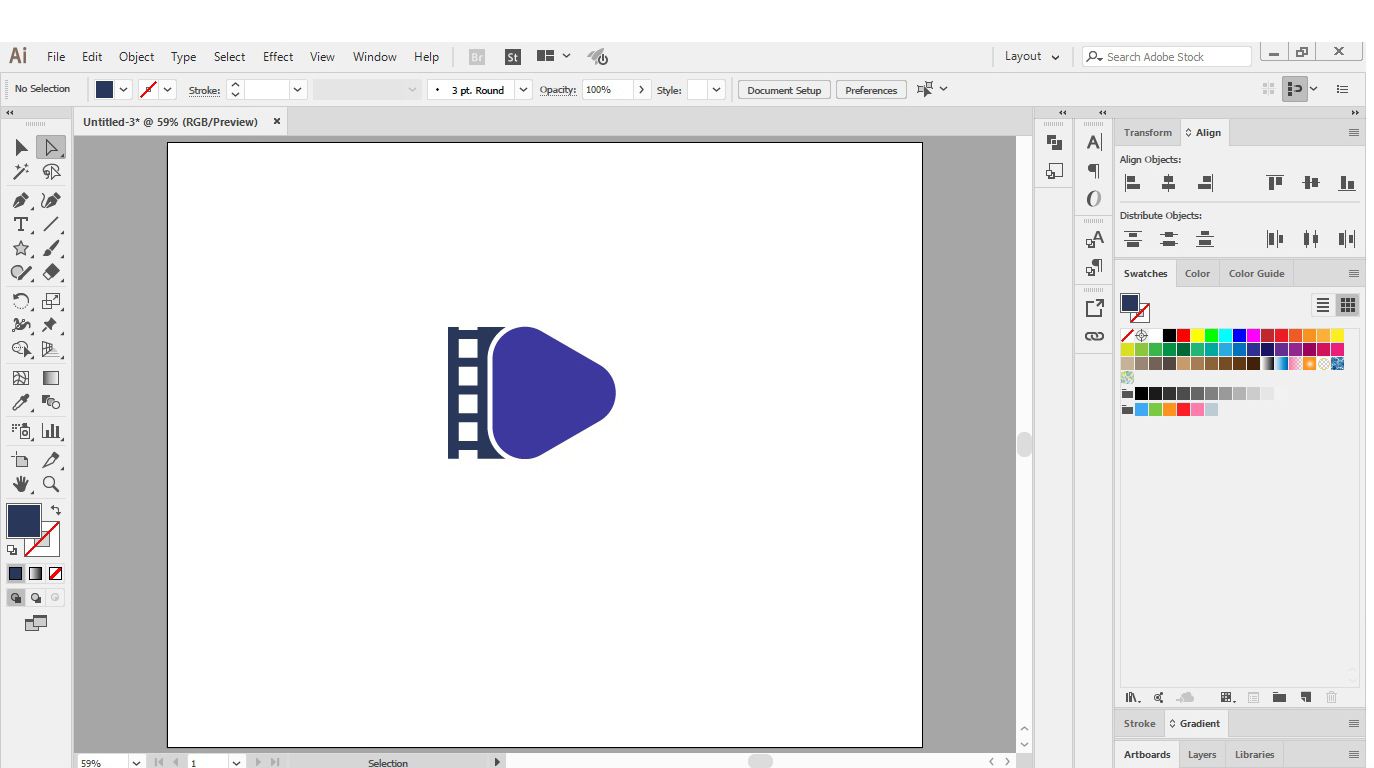Enable Draw Behind mode
This screenshot has width=1374, height=768.
[x=35, y=598]
